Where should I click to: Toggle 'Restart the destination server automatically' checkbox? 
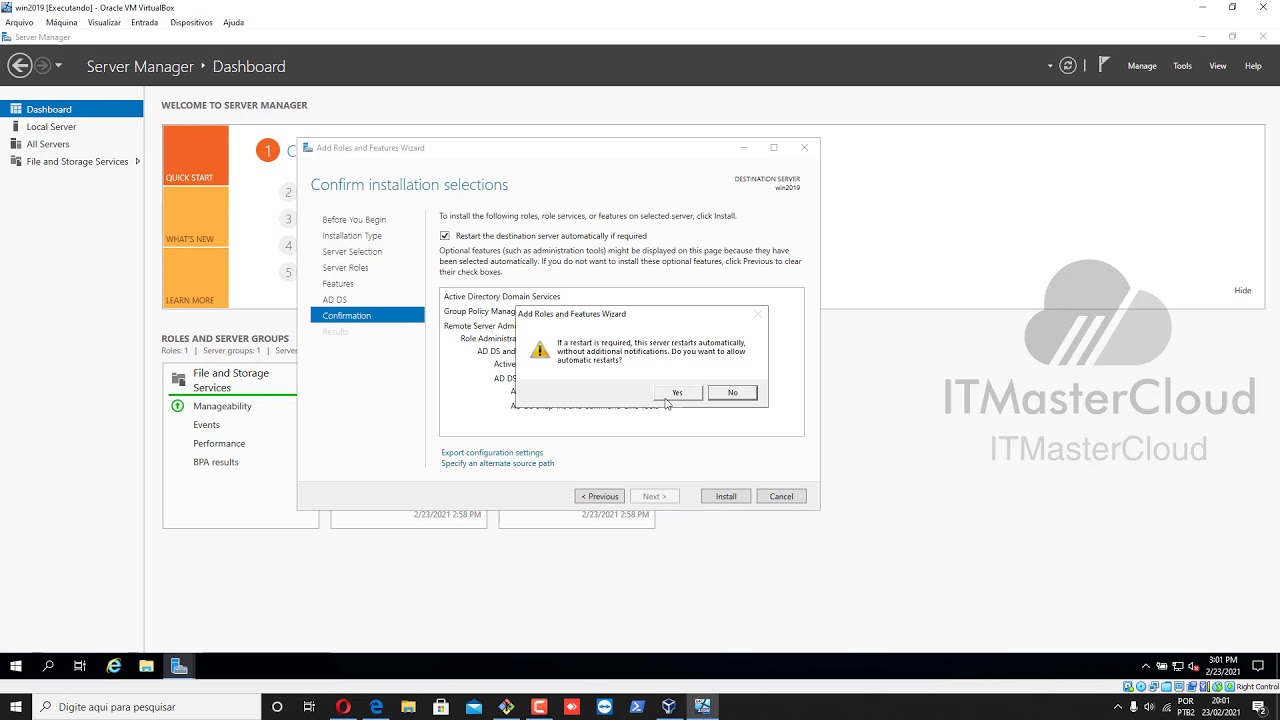pyautogui.click(x=445, y=236)
